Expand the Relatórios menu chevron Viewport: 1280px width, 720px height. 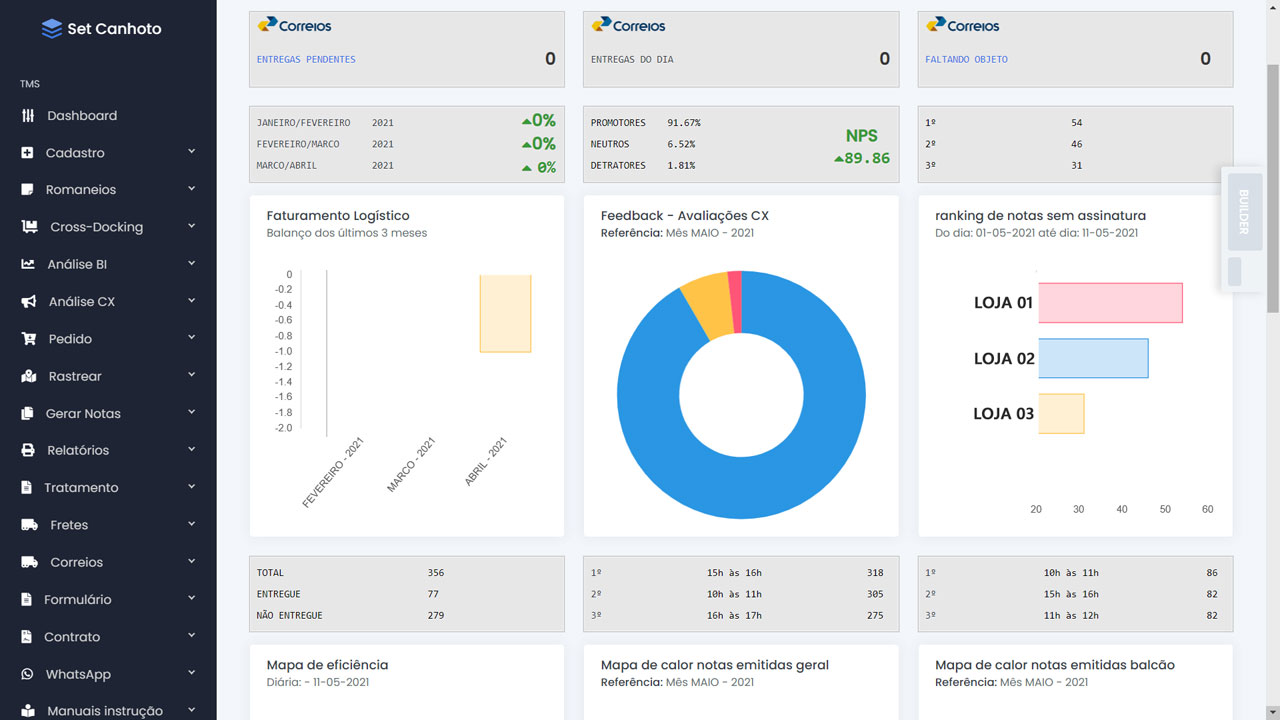pos(191,450)
